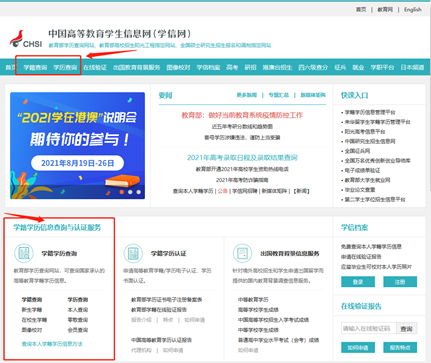
Task: Open 近五年考研分数线和趋势图 news item
Action: click(x=242, y=127)
